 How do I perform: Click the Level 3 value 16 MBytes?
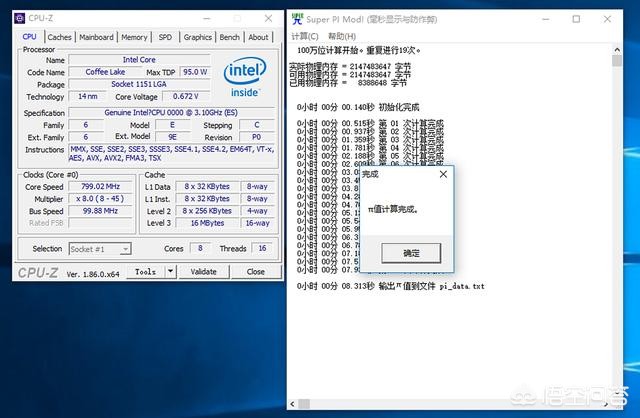(207, 223)
